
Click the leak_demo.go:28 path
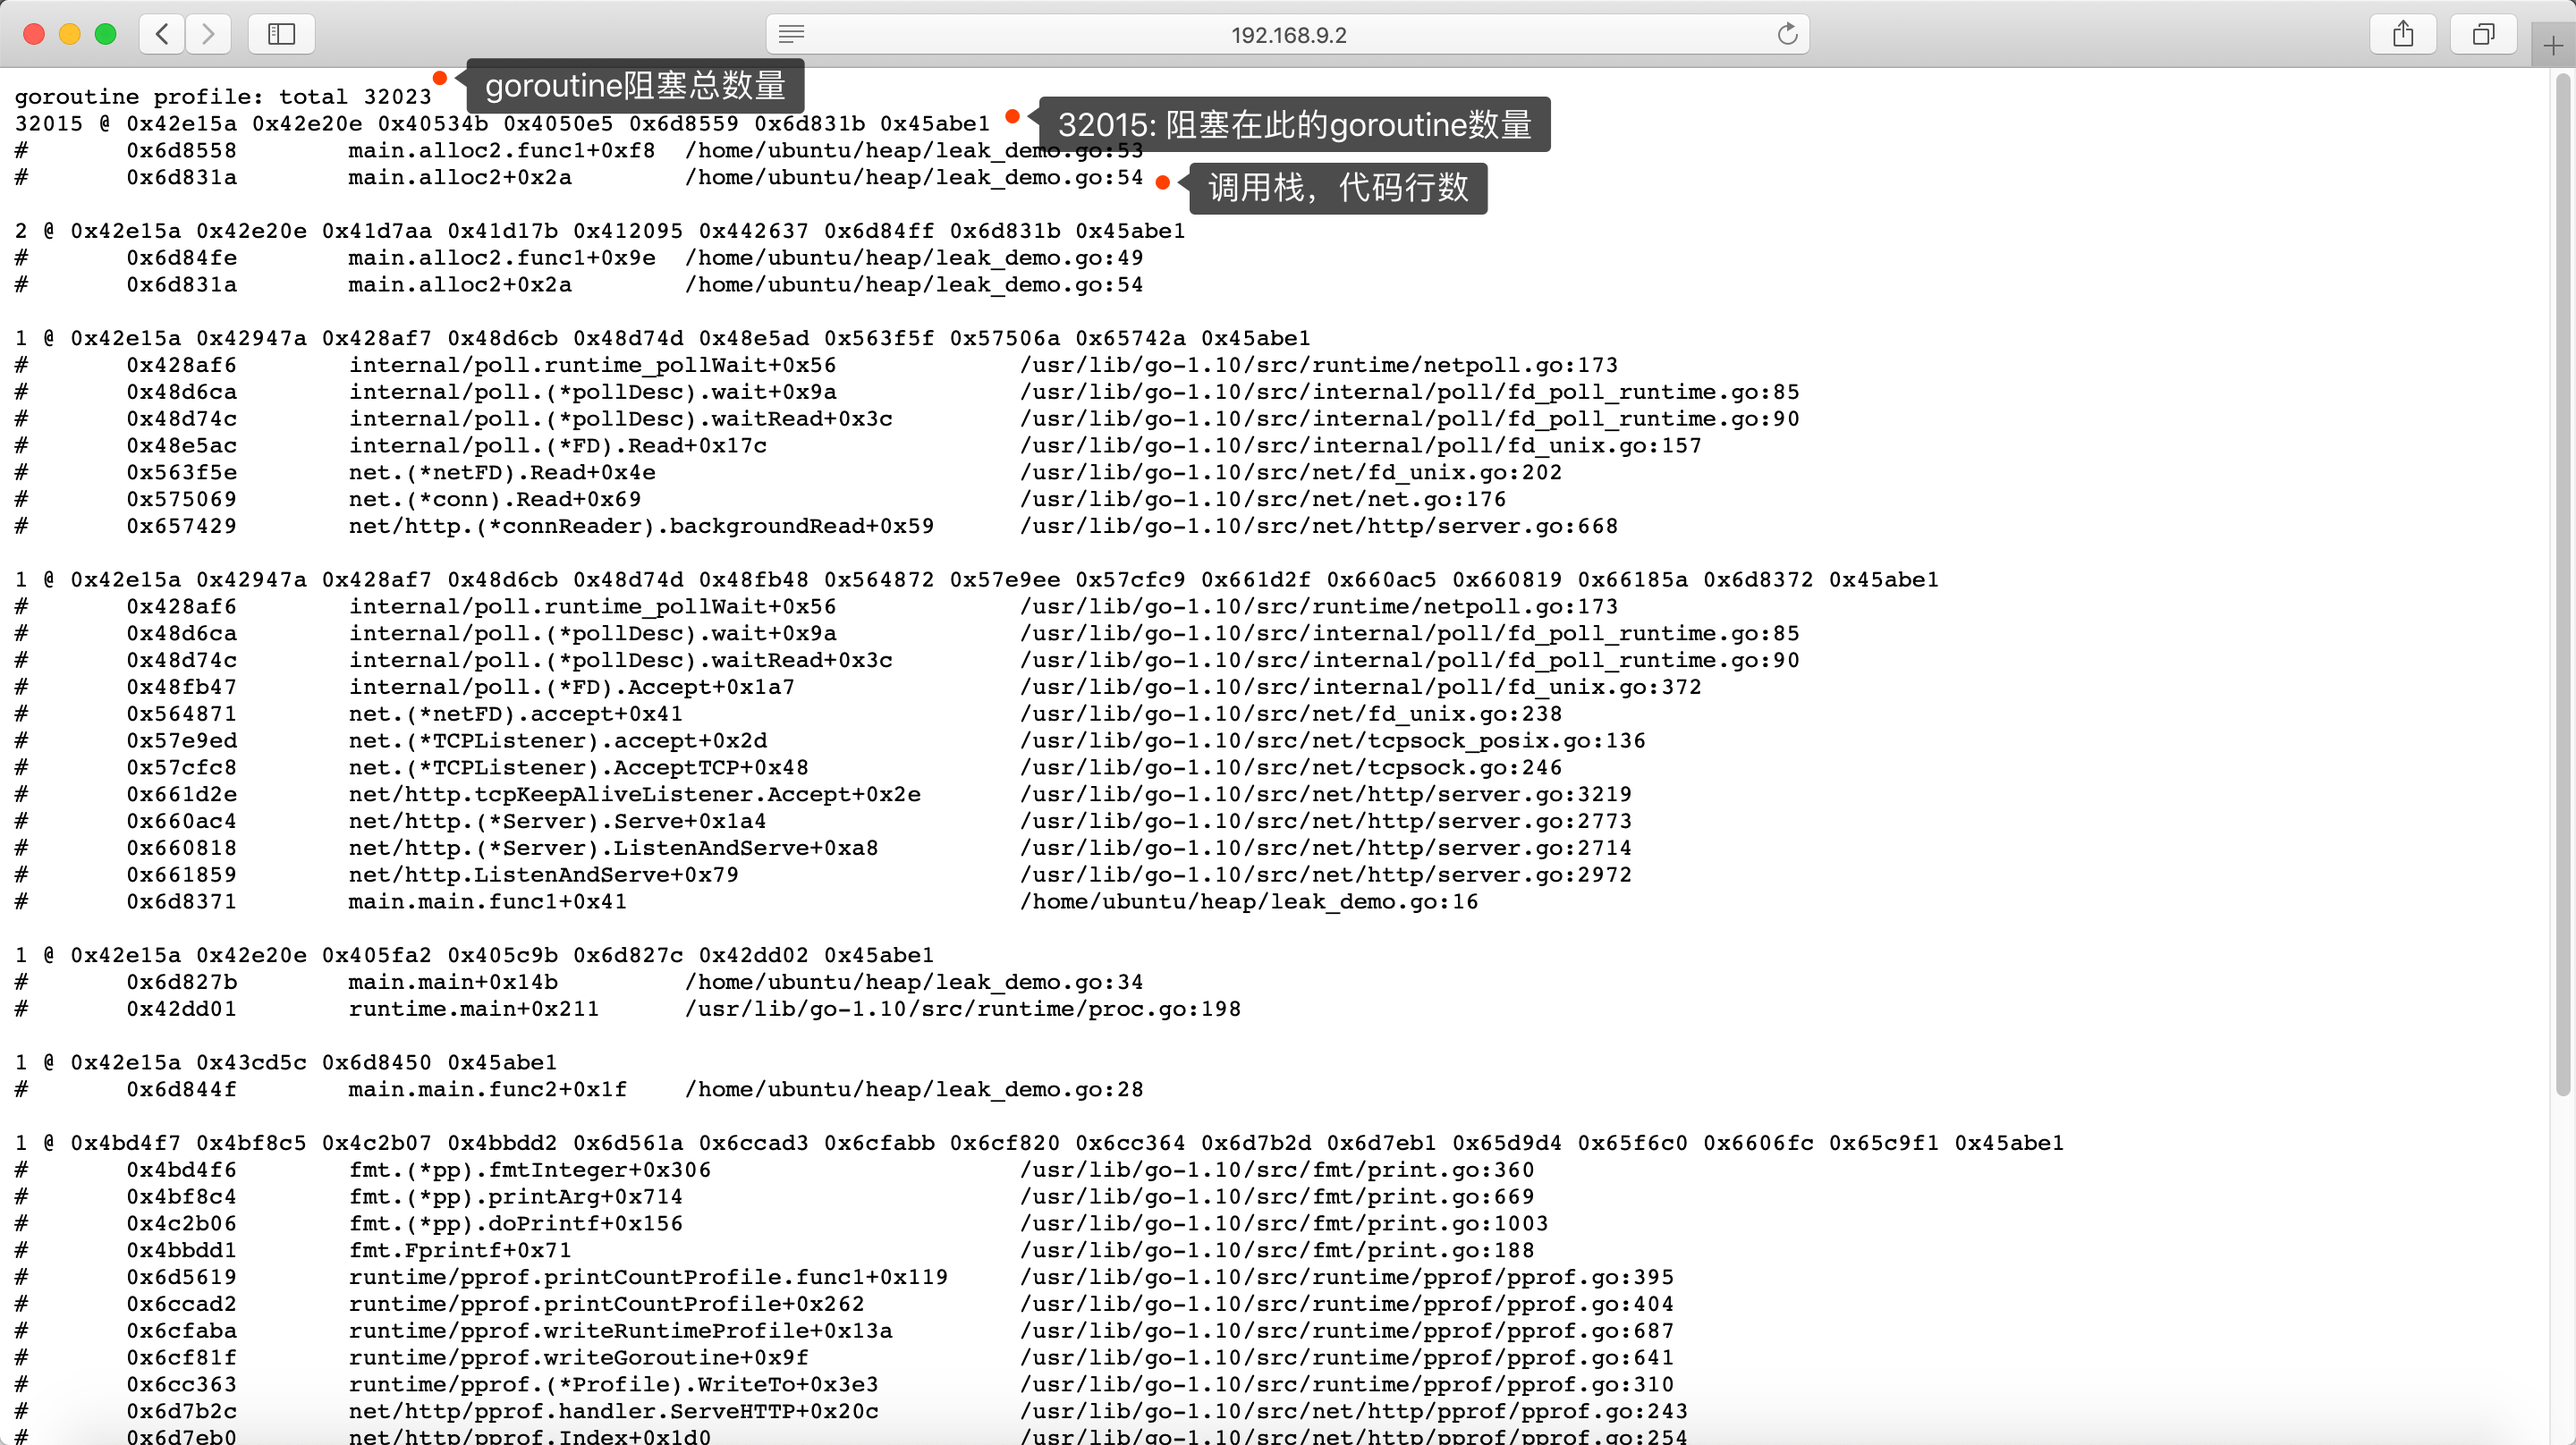(914, 1090)
